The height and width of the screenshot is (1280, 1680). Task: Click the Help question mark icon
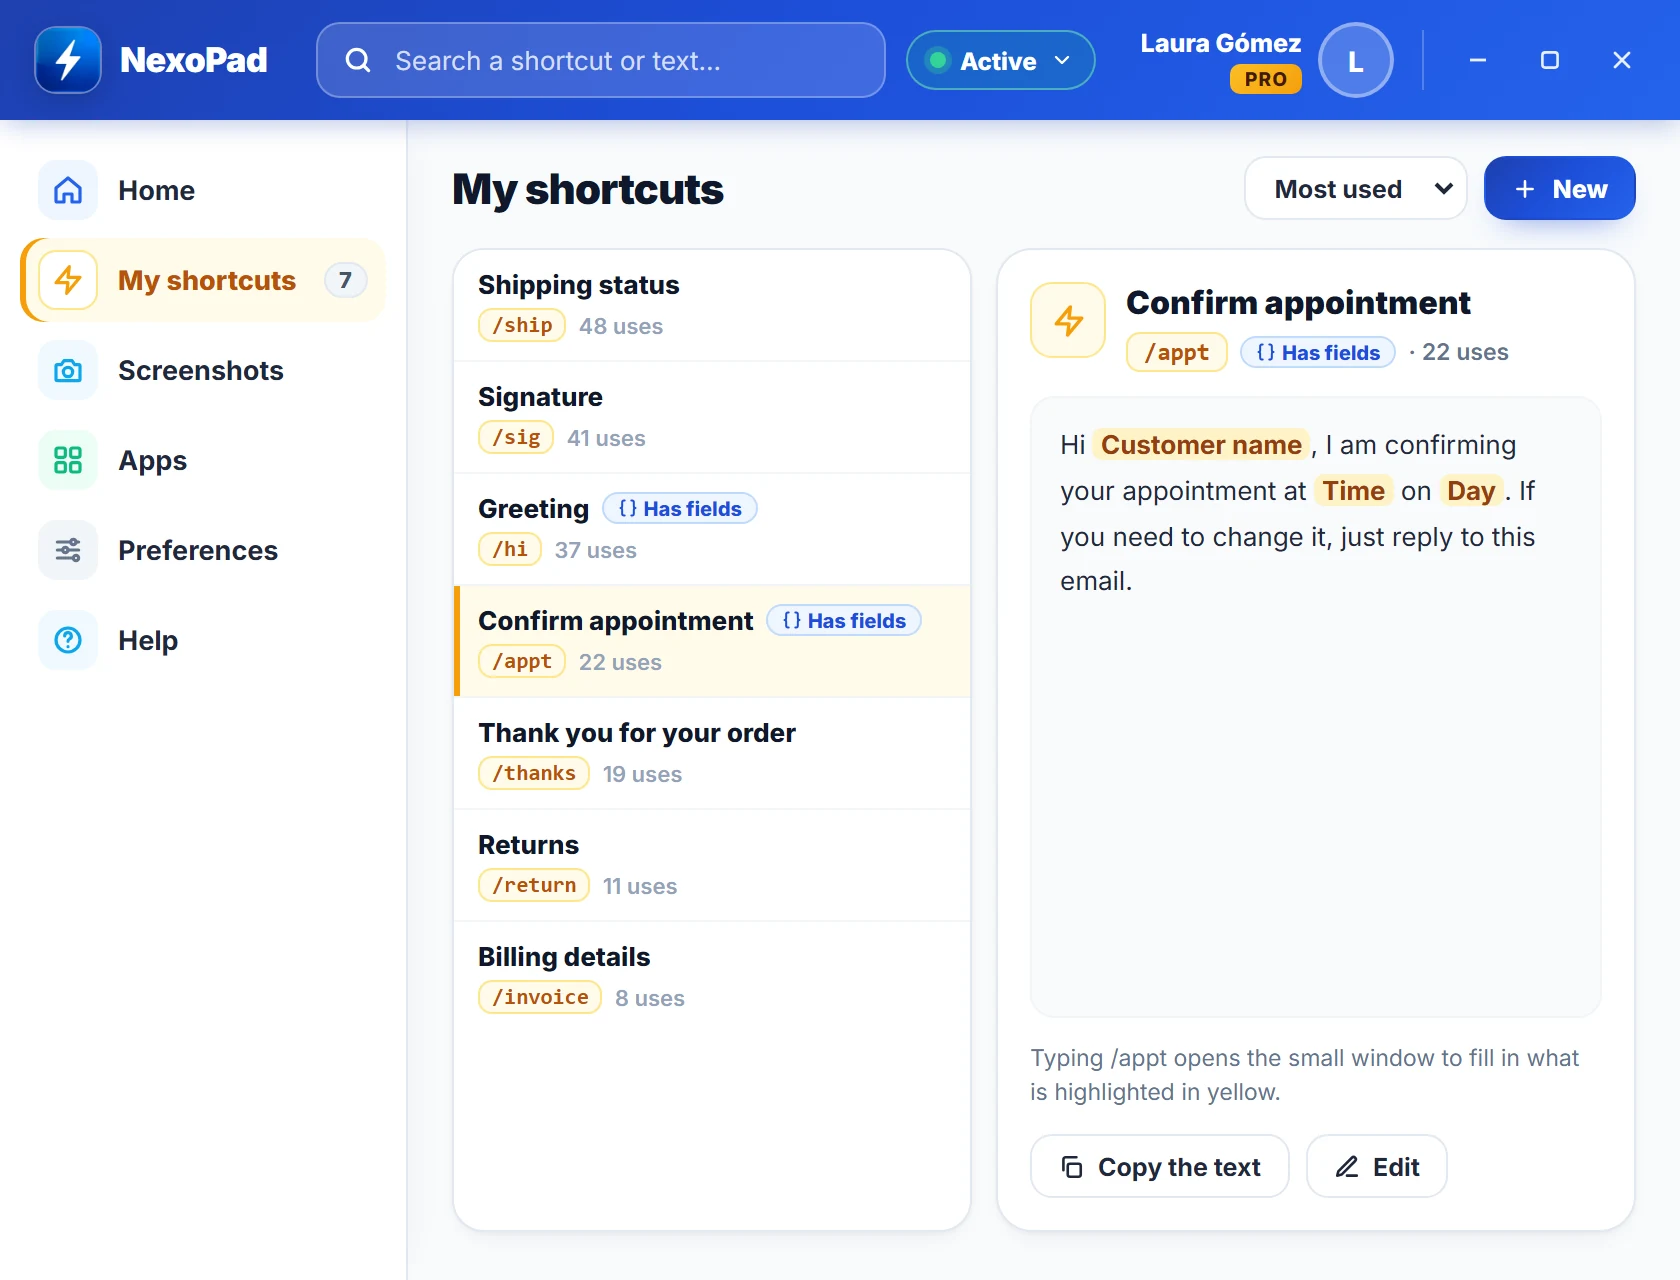[68, 640]
